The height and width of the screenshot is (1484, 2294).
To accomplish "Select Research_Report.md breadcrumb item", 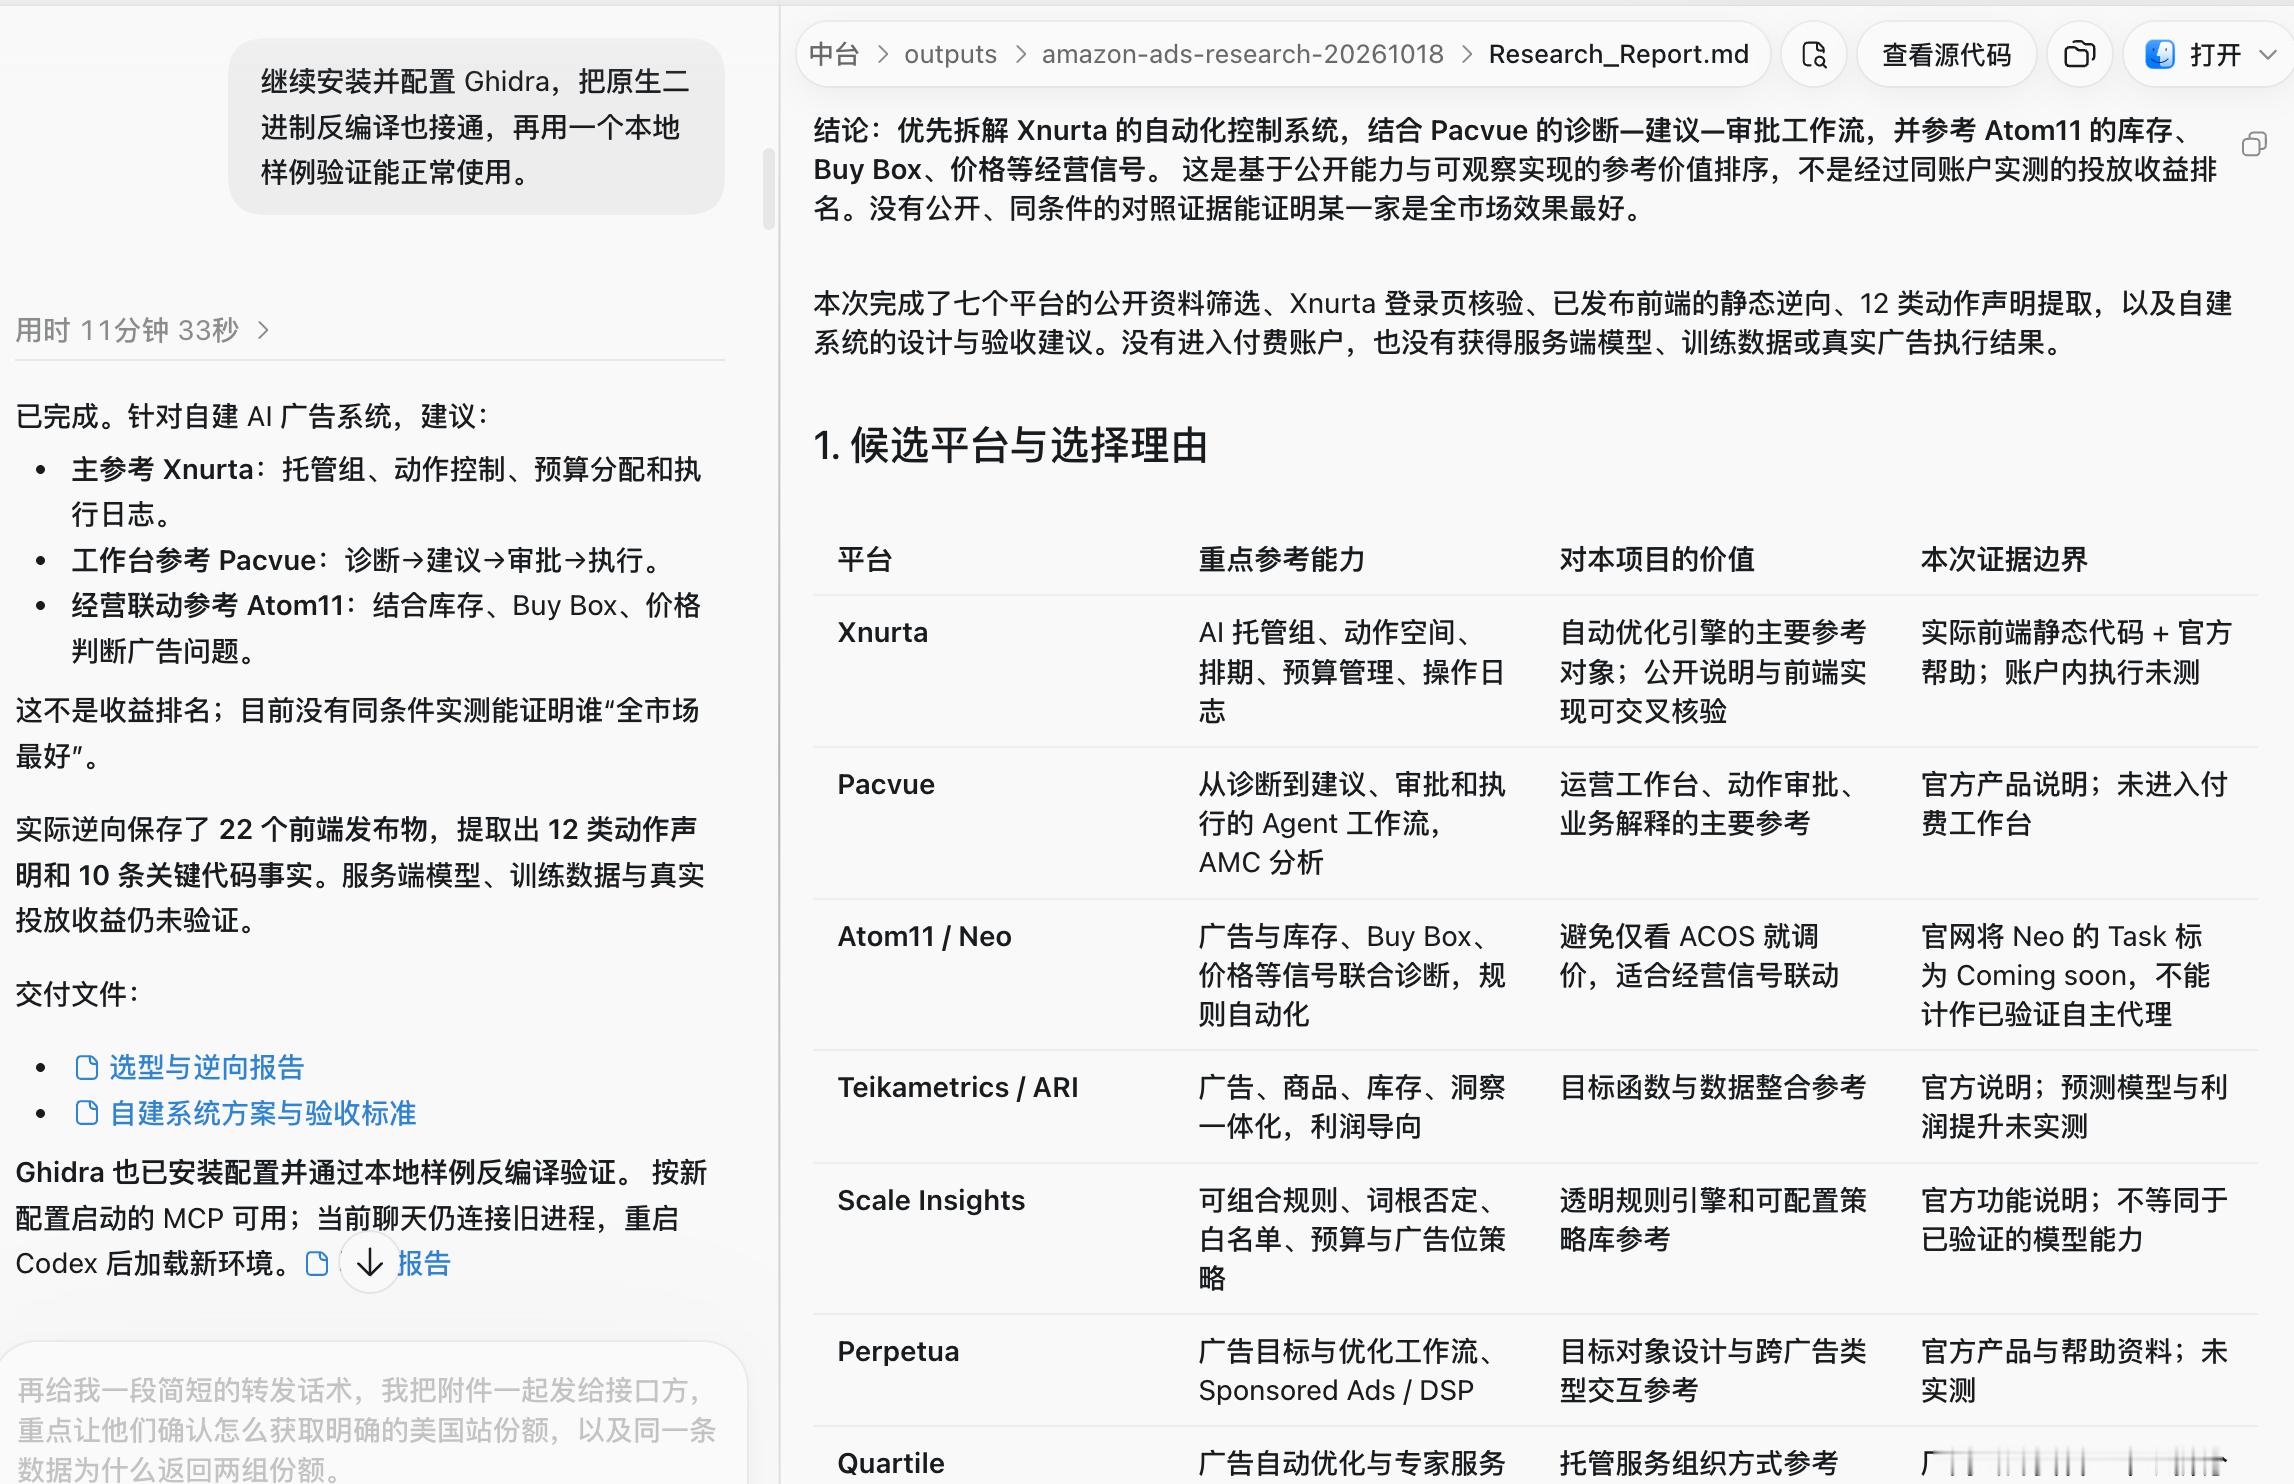I will [x=1618, y=54].
